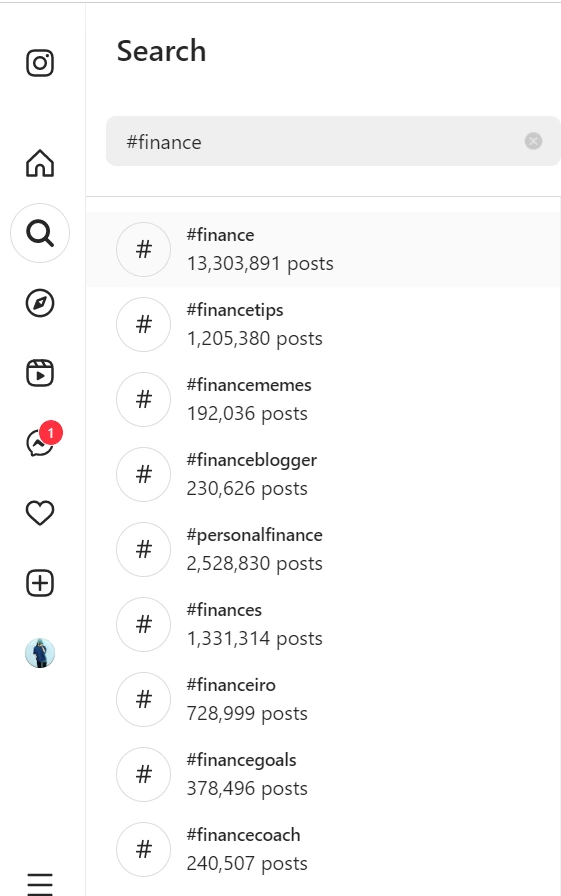Viewport: 561px width, 896px height.
Task: Open the Instagram logo home link
Action: click(x=40, y=63)
